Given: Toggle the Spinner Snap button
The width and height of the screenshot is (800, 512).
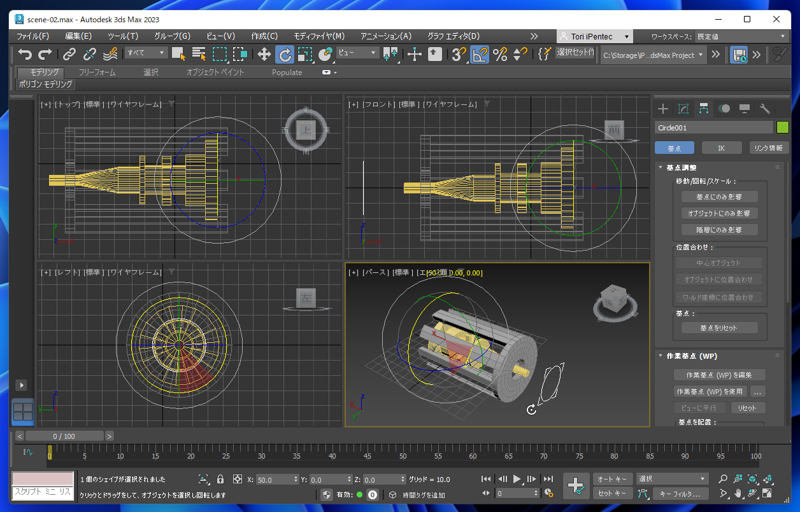Looking at the screenshot, I should (x=520, y=54).
